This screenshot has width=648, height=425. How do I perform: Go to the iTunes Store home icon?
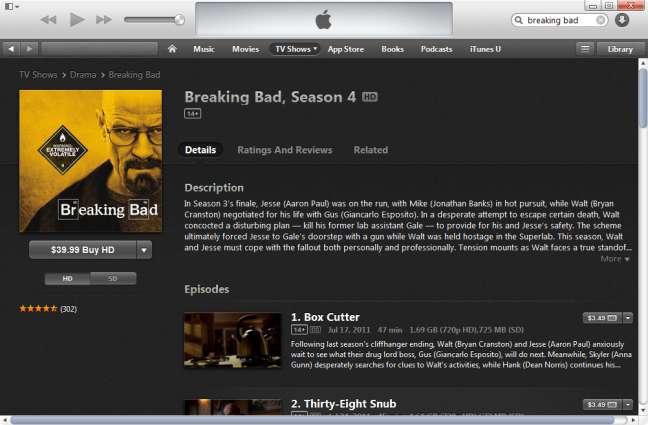pos(172,49)
